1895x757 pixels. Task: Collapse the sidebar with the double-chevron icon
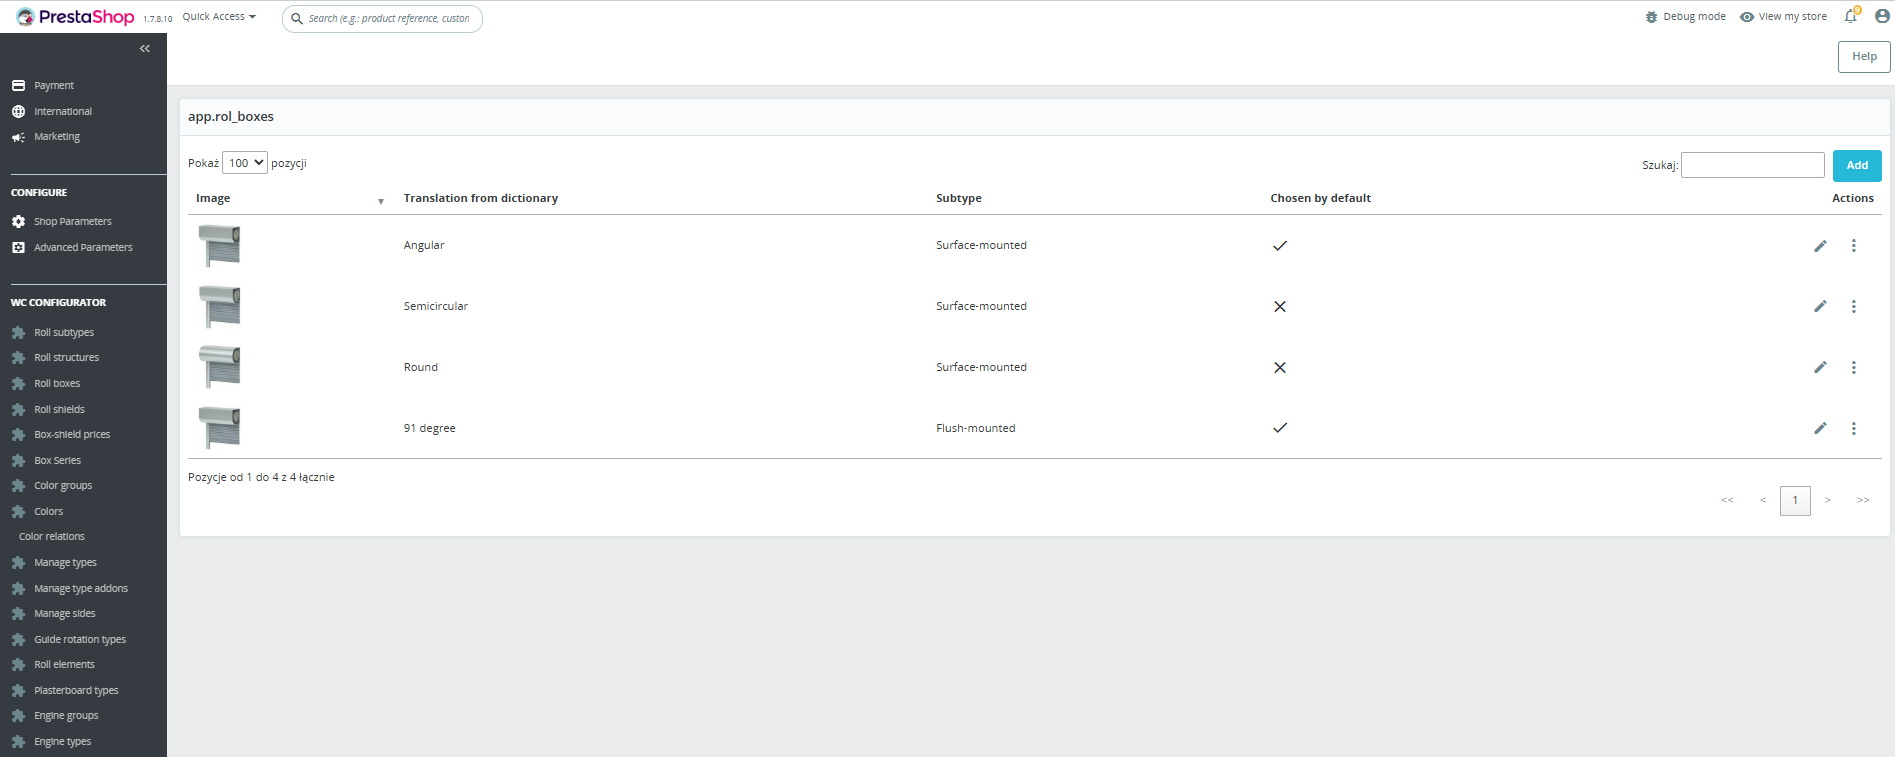[x=145, y=49]
